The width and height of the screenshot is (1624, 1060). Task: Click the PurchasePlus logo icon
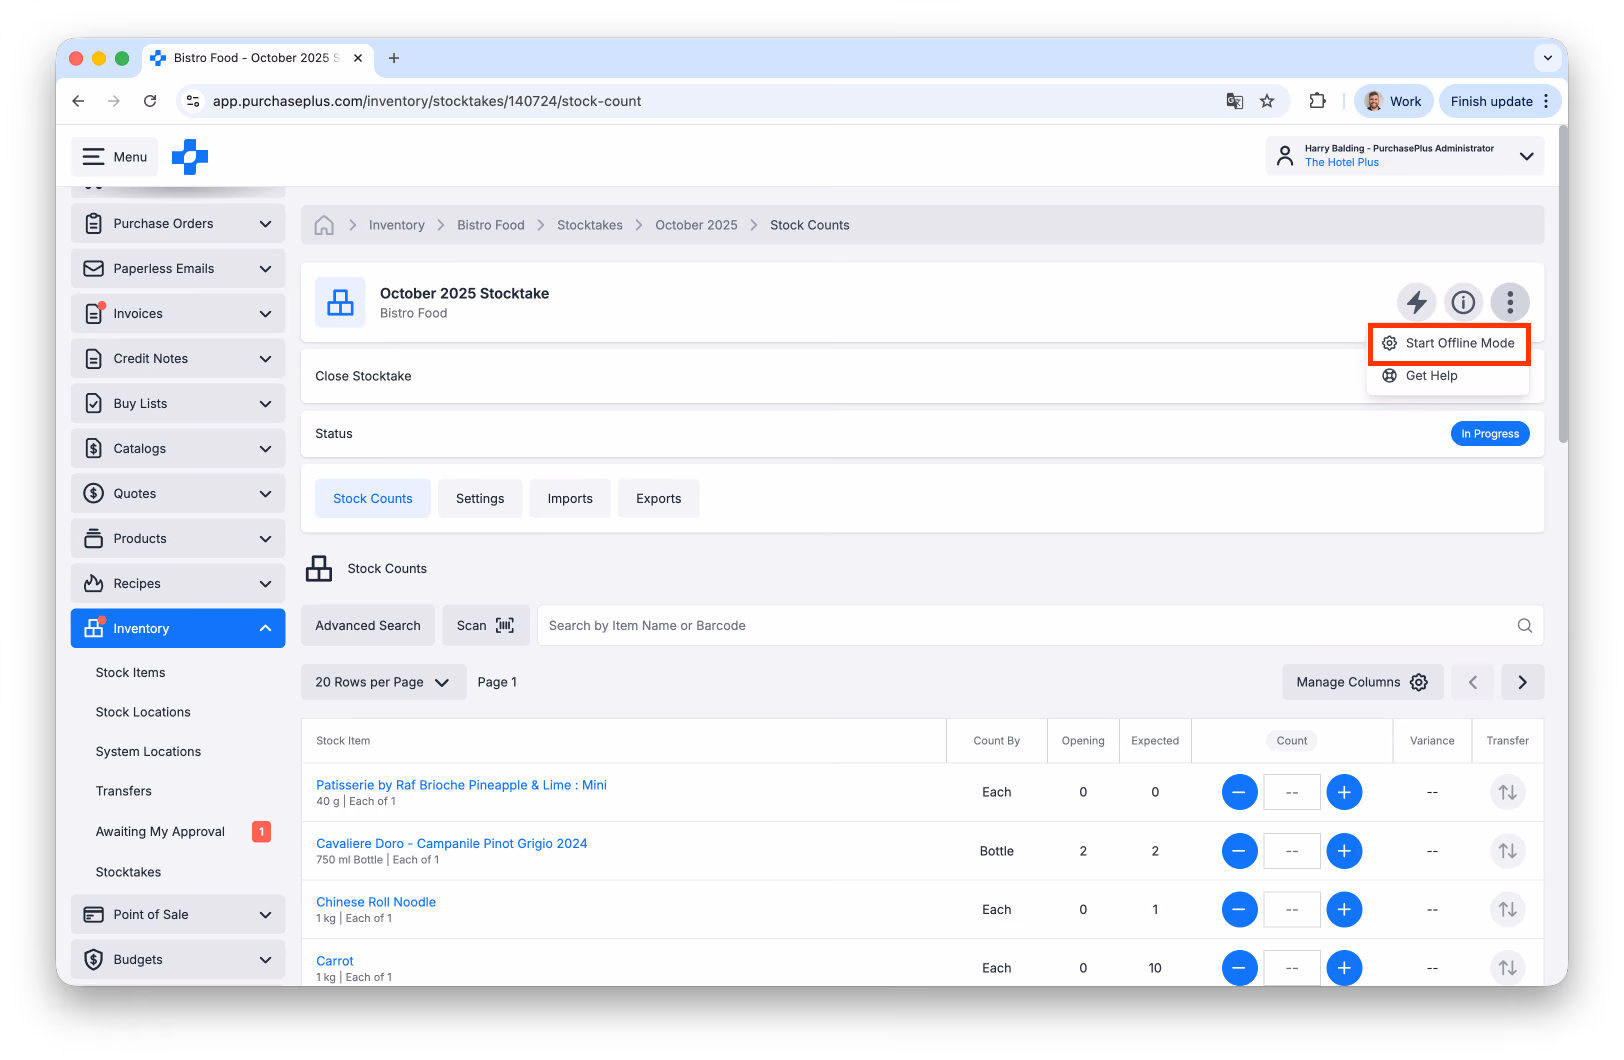click(190, 157)
